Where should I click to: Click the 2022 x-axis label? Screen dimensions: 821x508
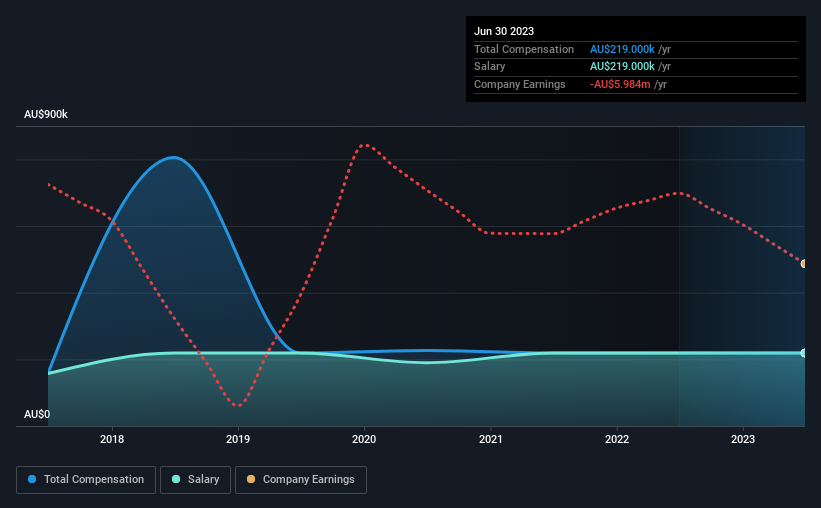617,439
